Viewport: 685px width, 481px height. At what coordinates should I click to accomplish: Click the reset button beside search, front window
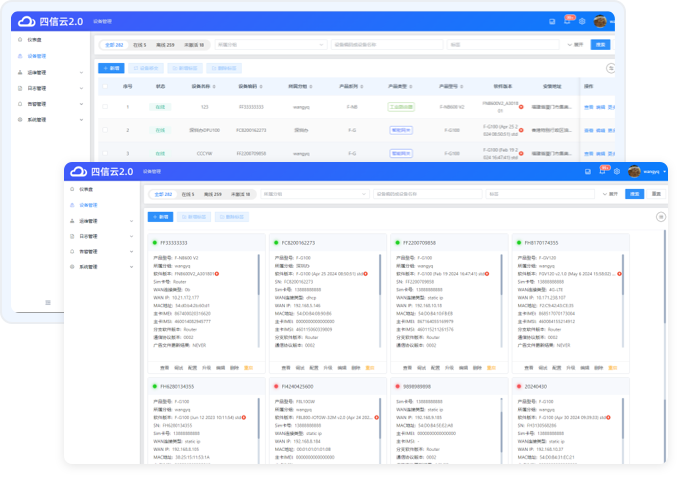pos(657,194)
